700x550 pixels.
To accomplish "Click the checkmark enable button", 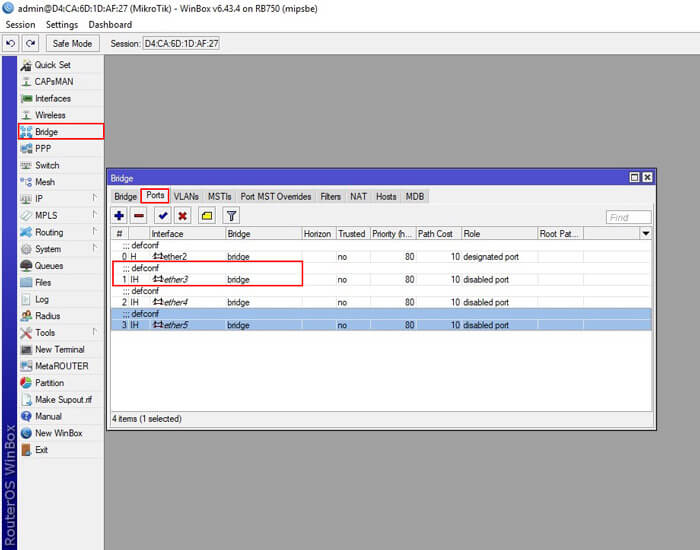I will click(163, 216).
